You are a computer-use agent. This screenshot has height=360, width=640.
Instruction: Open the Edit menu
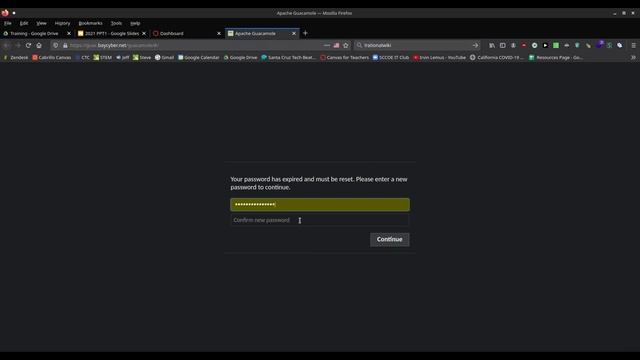[x=24, y=23]
